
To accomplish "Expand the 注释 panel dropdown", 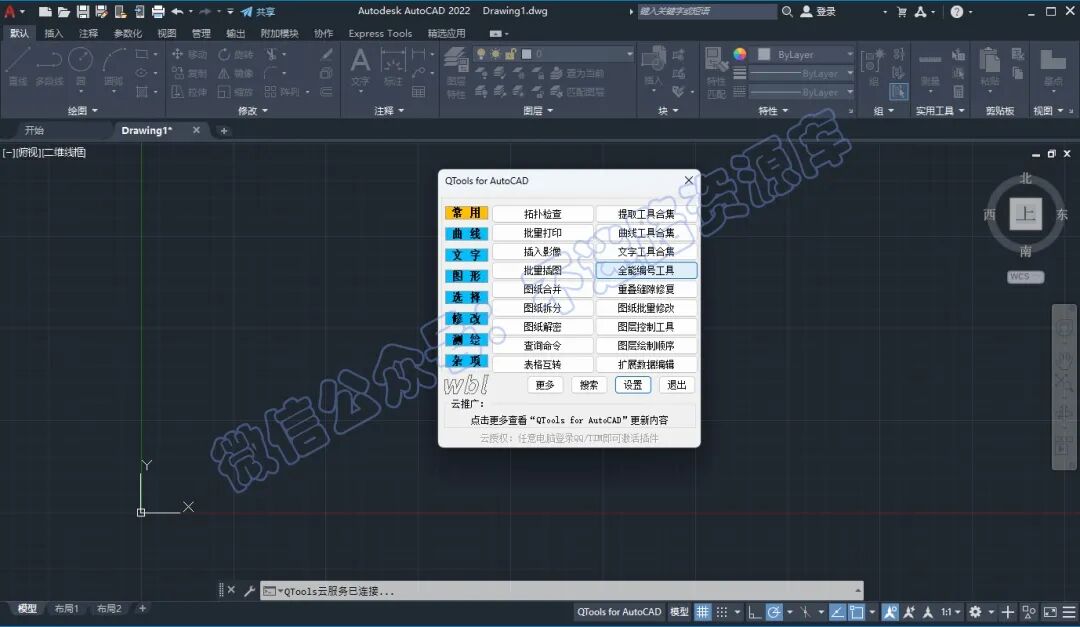I will (389, 110).
